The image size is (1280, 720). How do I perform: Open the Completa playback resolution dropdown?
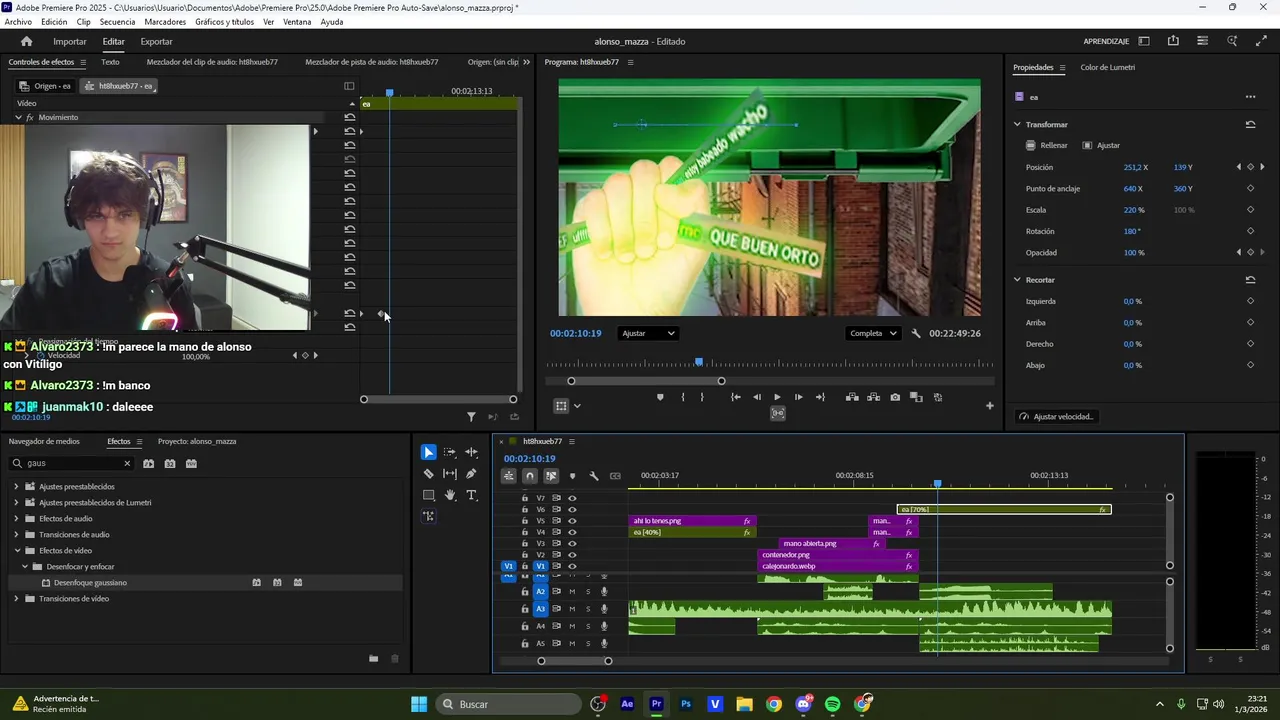tap(873, 333)
